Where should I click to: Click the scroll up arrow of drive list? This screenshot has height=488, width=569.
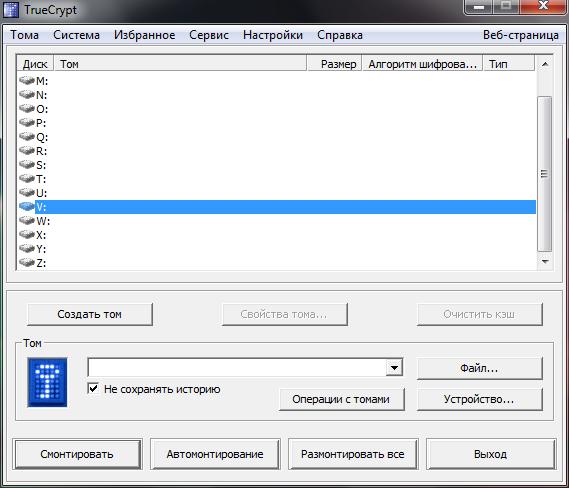click(x=545, y=64)
